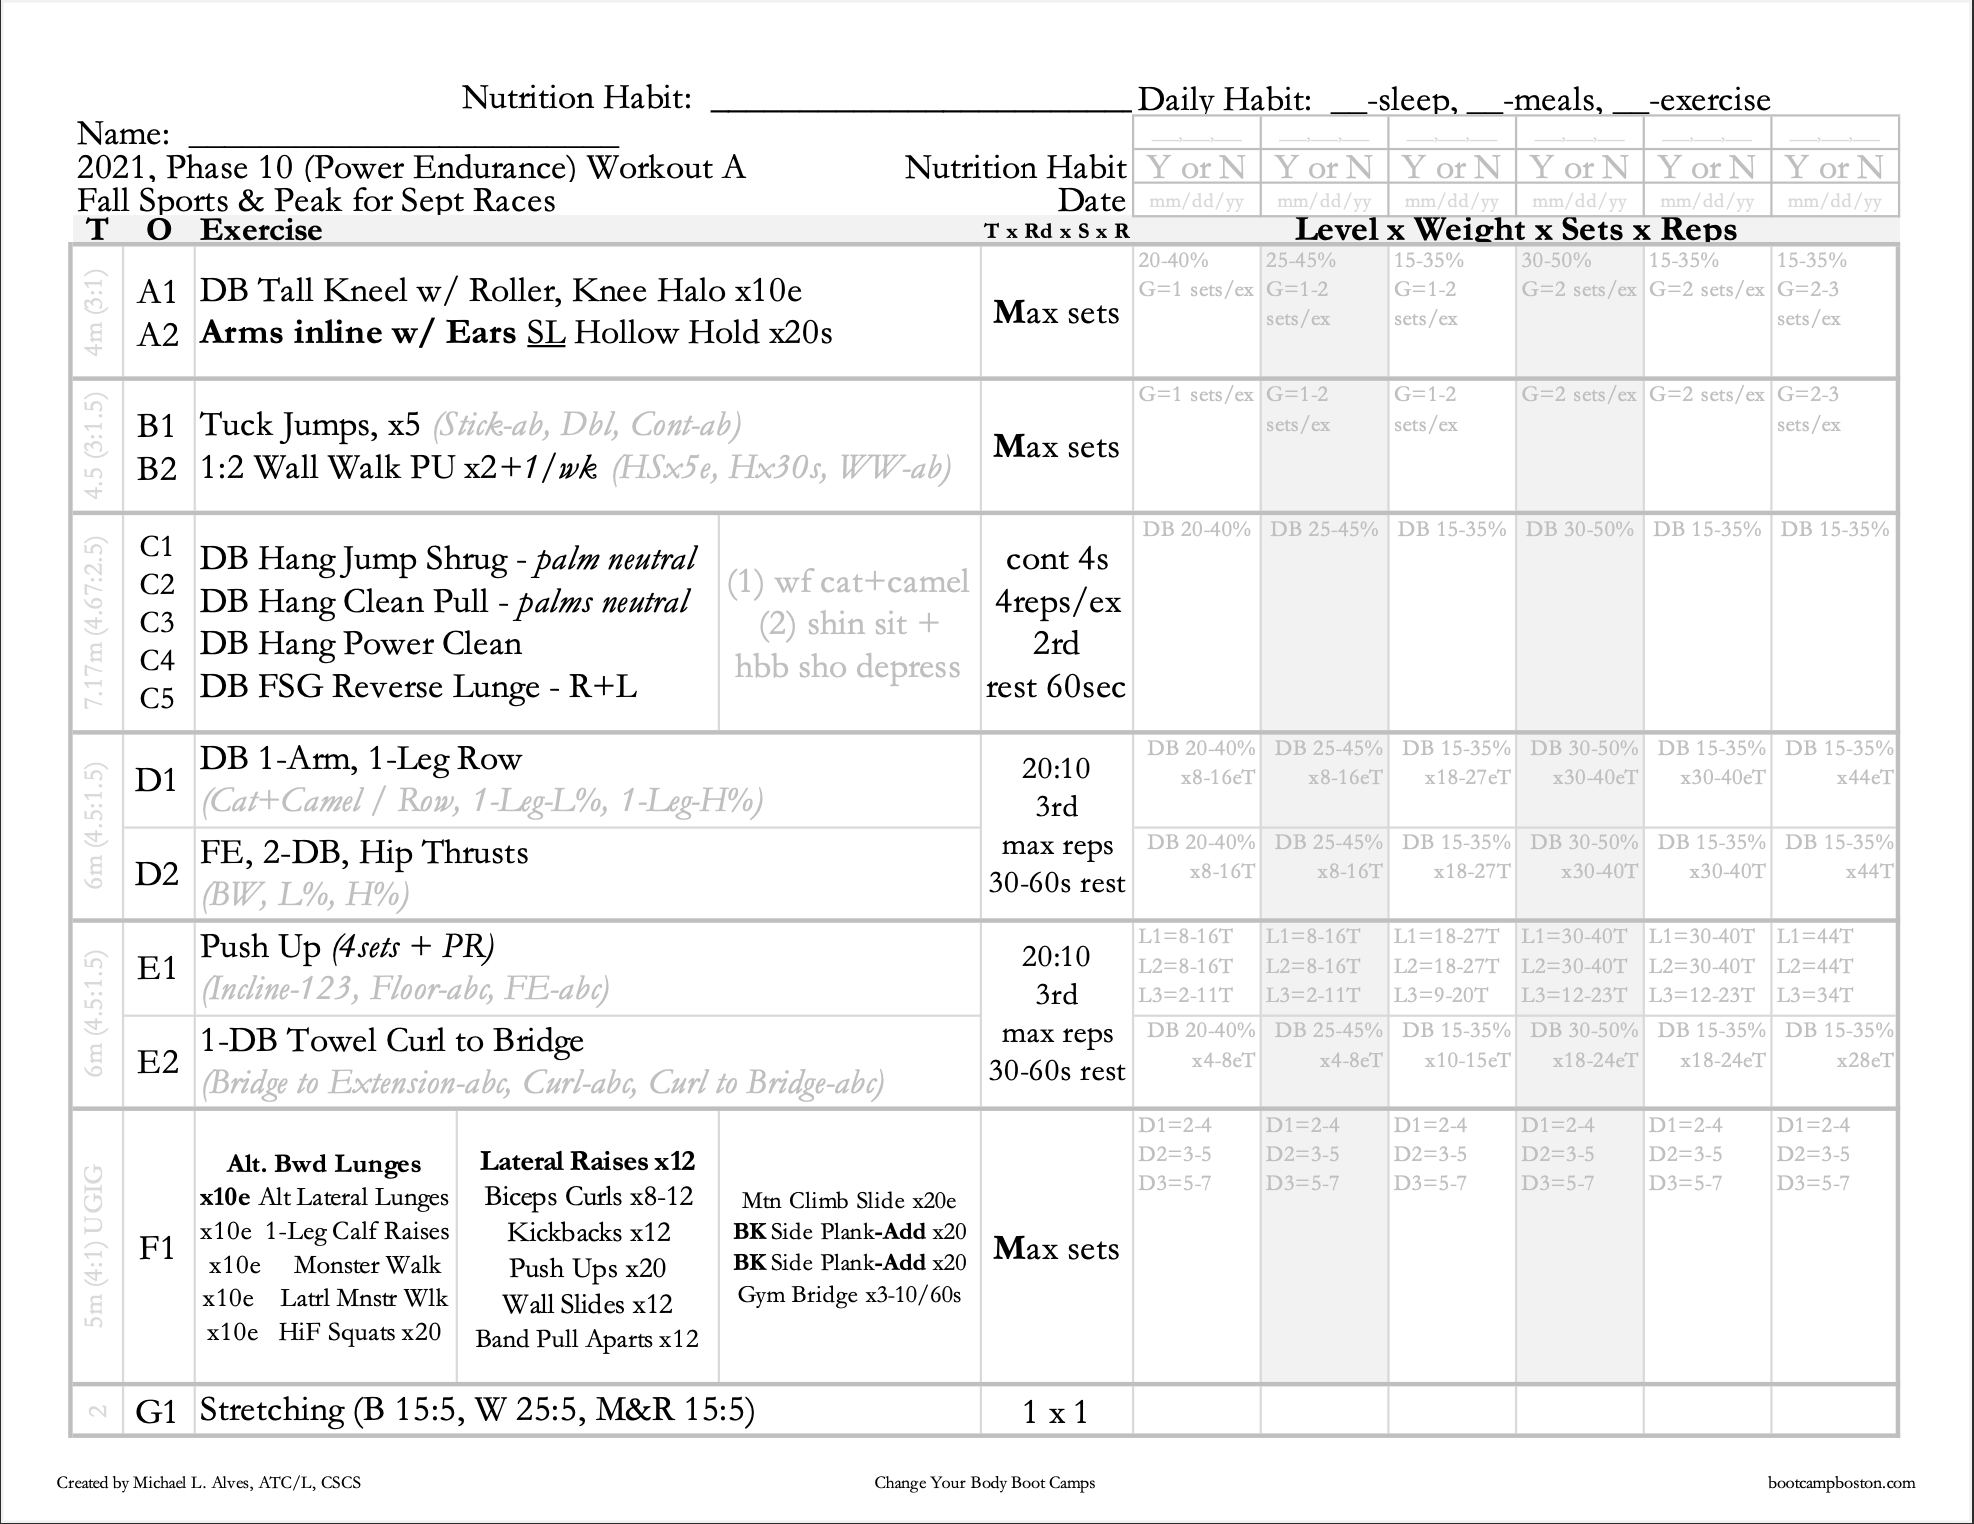Click the 'DB Hang Power Clean' exercise
The width and height of the screenshot is (1974, 1524).
click(x=360, y=643)
